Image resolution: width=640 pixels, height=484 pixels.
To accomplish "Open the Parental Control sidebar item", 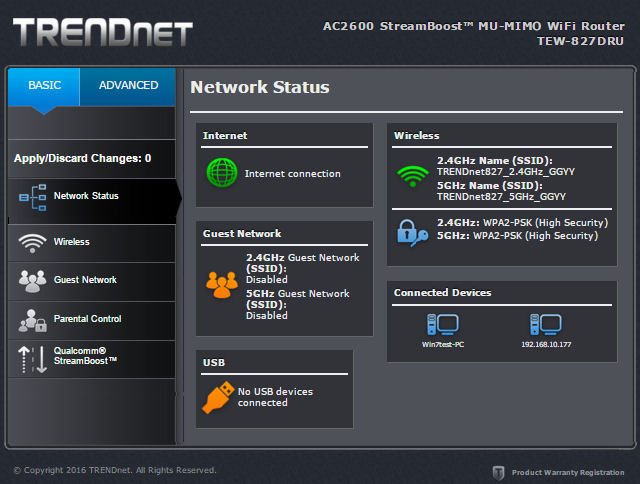I will [x=92, y=321].
